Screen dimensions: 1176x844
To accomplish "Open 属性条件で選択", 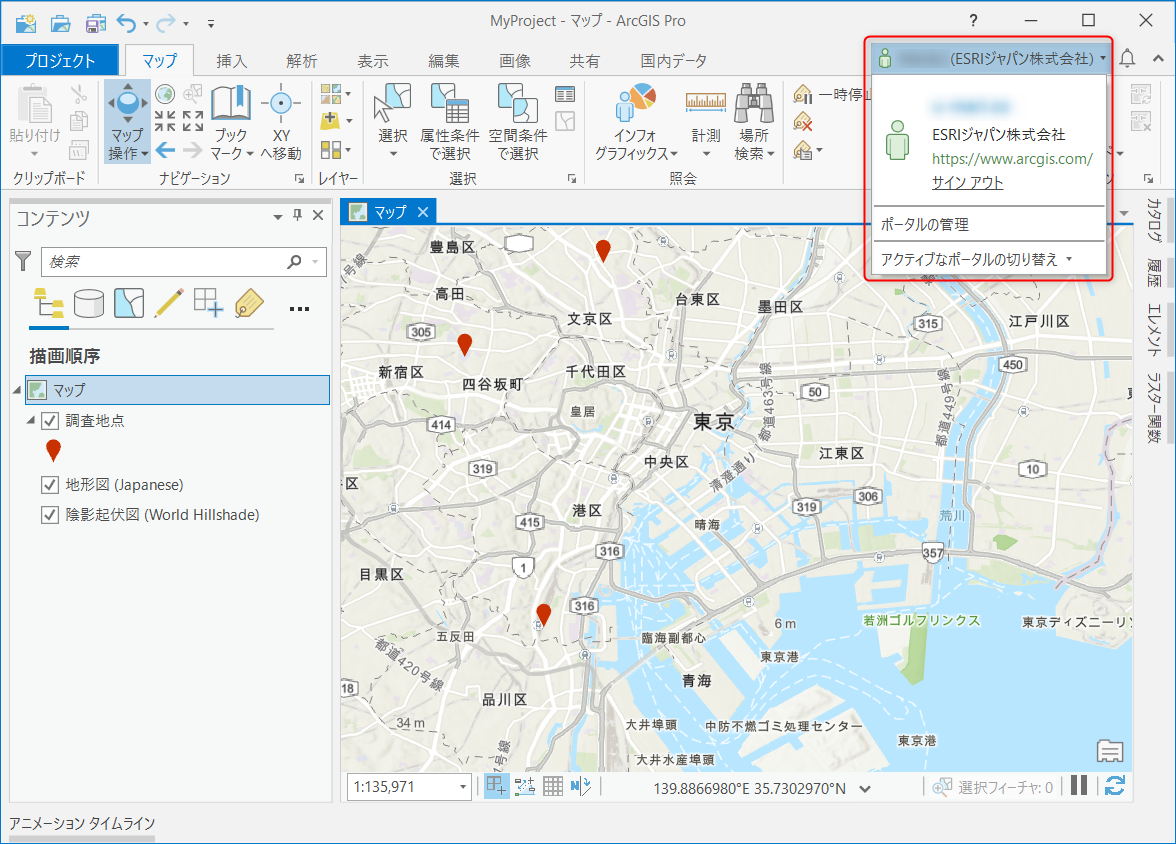I will pos(450,121).
